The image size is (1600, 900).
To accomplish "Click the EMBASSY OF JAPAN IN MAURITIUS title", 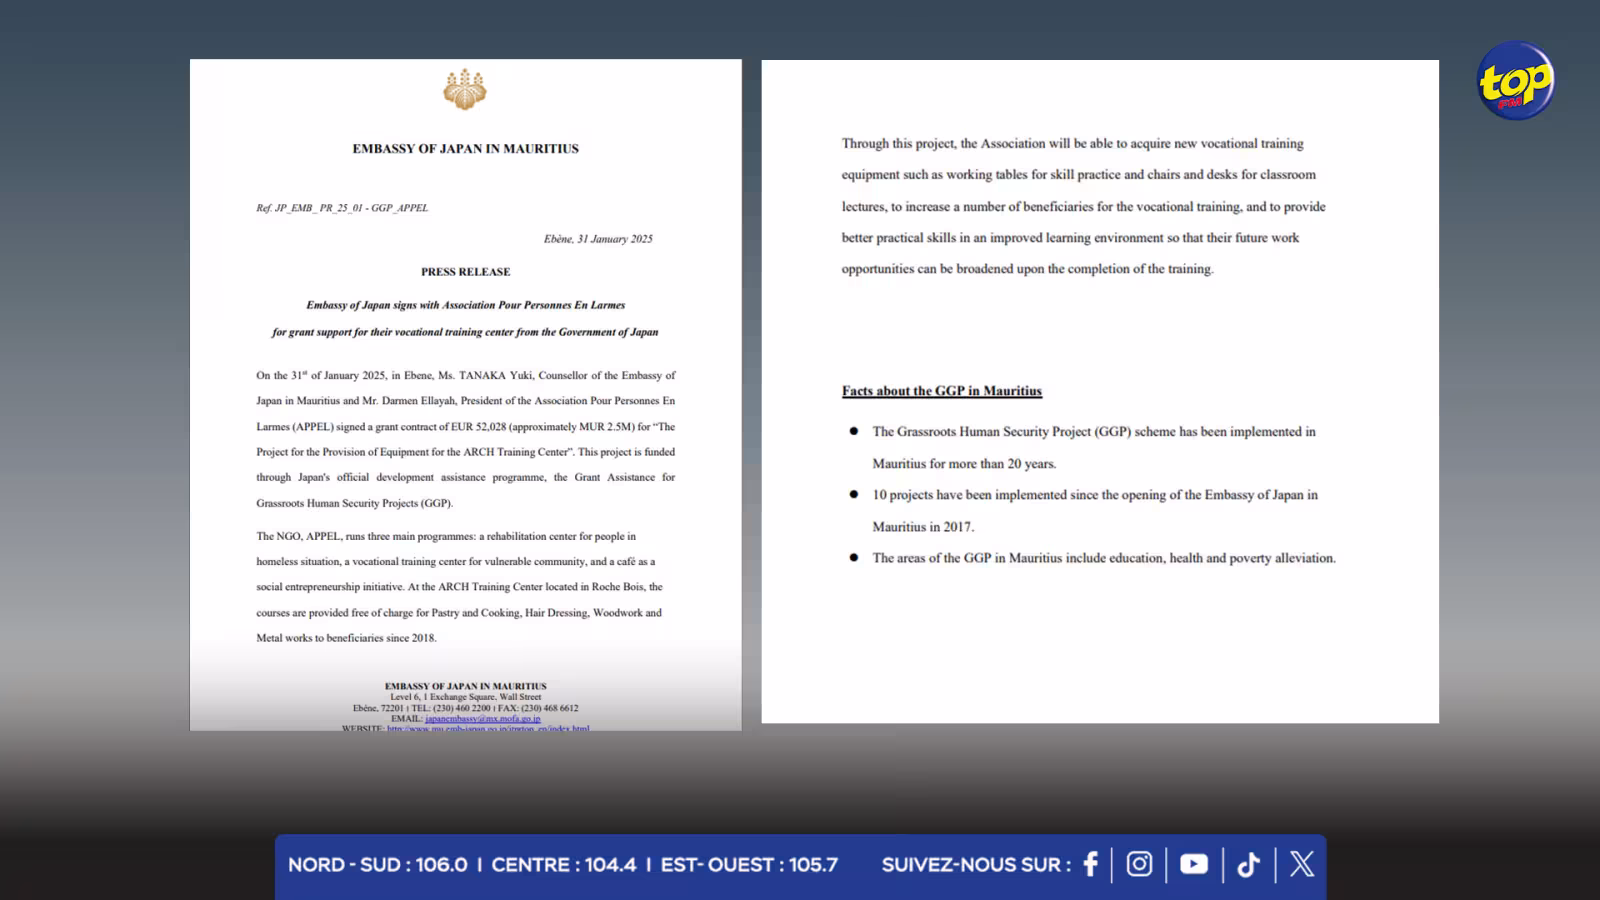I will click(466, 149).
